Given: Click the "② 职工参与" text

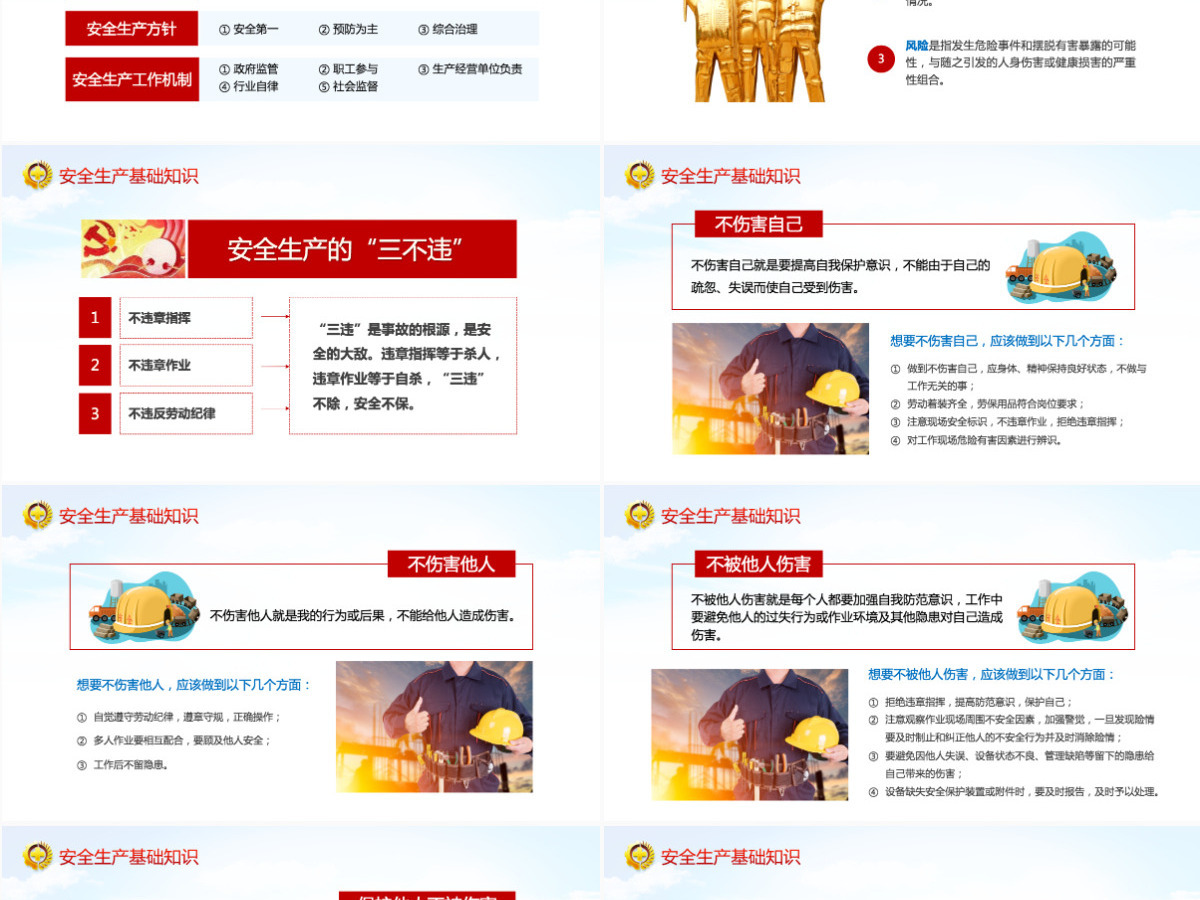Looking at the screenshot, I should click(348, 69).
